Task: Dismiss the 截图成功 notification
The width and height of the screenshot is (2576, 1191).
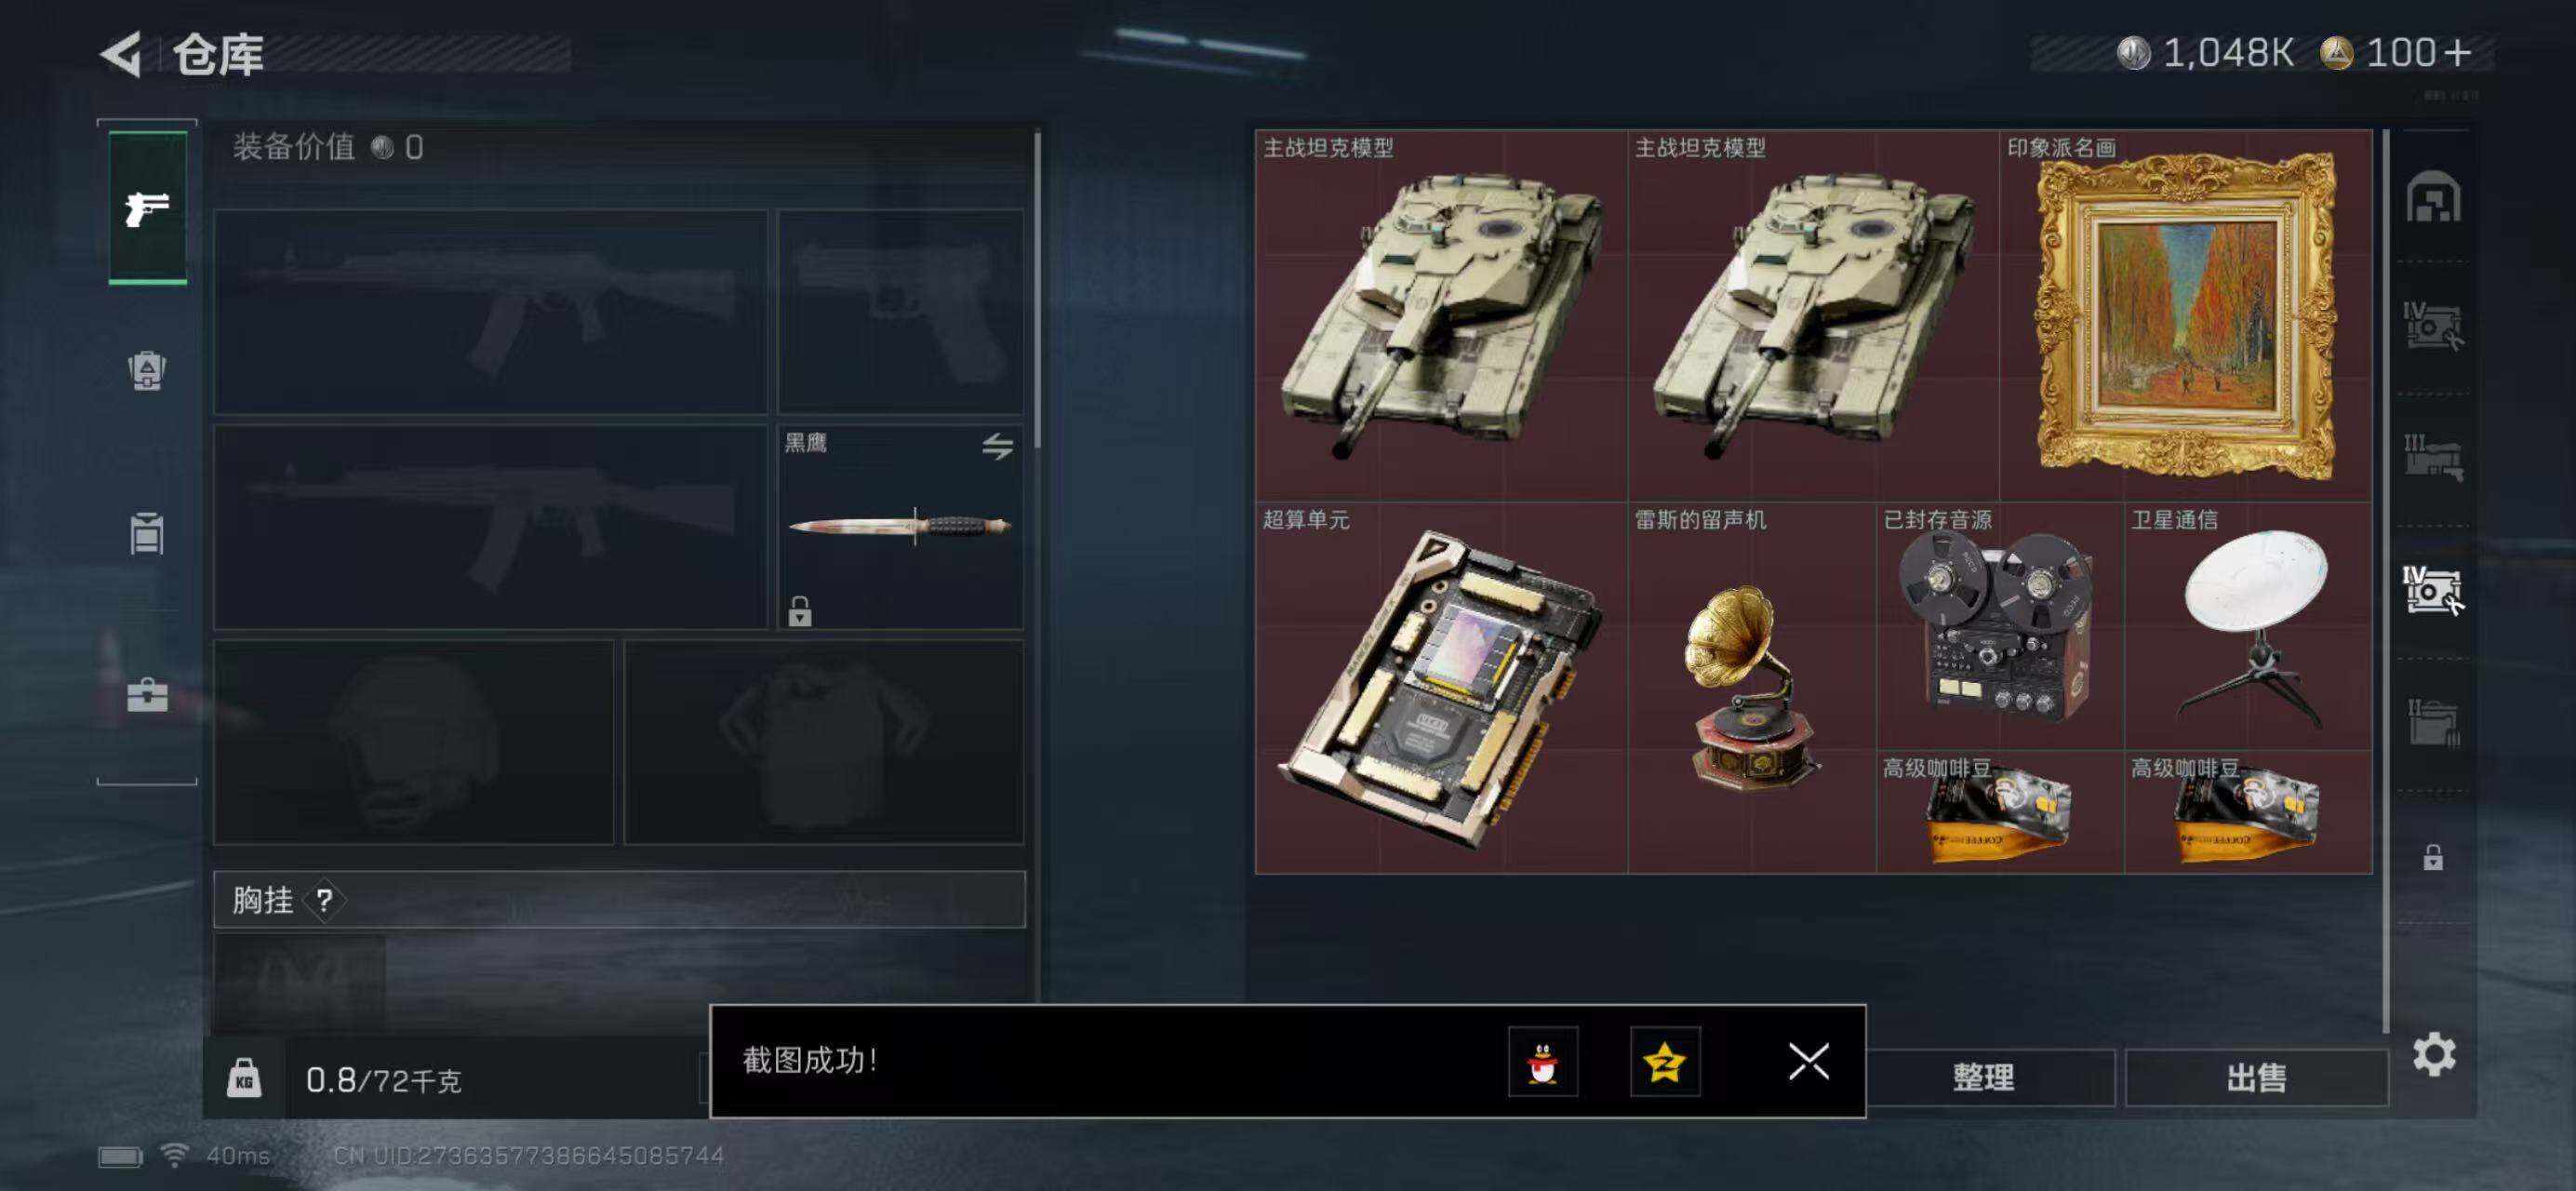Action: coord(1808,1062)
